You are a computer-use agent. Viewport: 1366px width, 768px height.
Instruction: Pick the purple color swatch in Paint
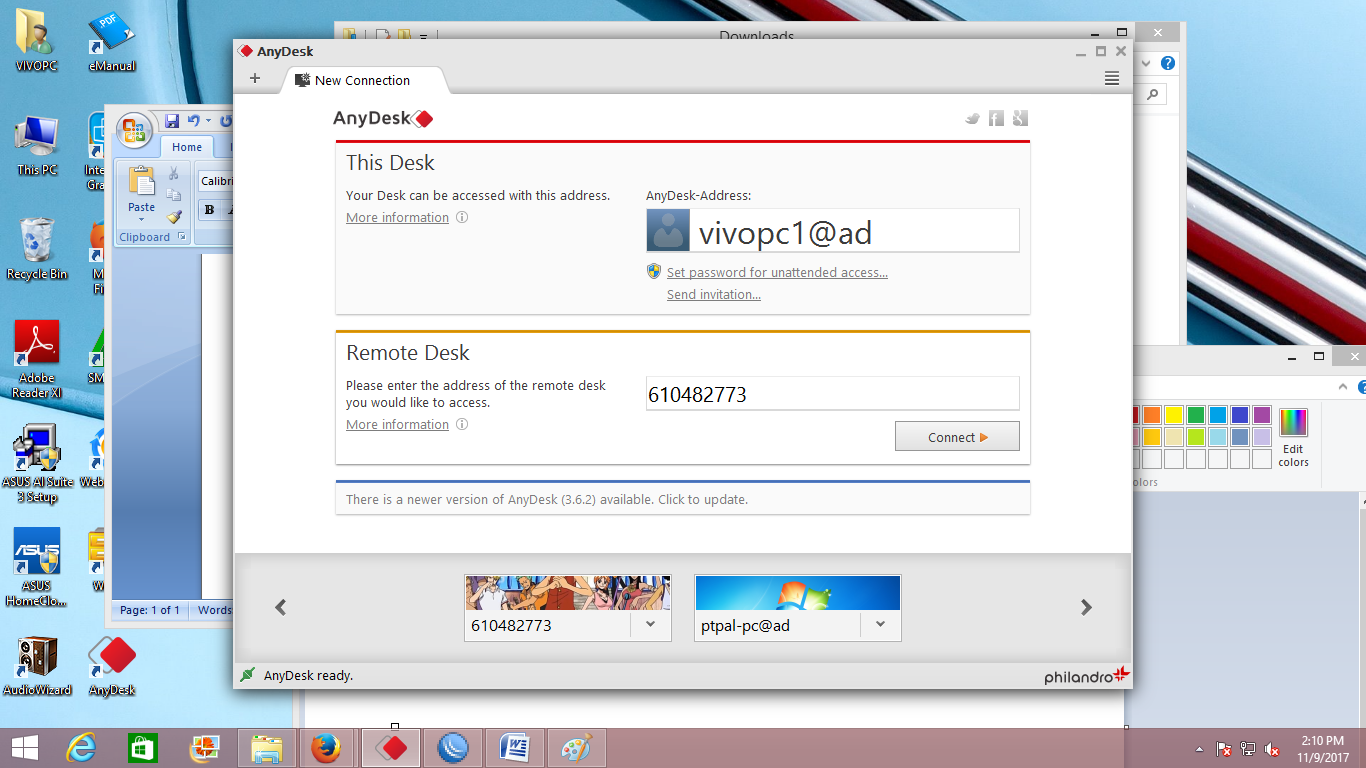point(1261,414)
